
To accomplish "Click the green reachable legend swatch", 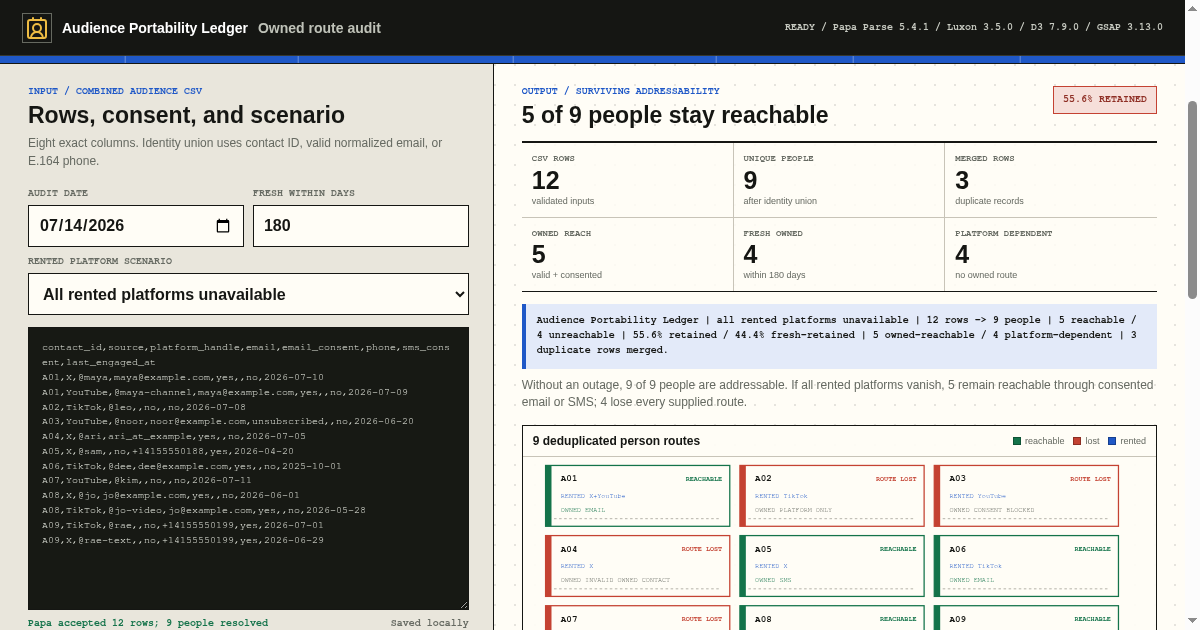I will coord(1017,441).
